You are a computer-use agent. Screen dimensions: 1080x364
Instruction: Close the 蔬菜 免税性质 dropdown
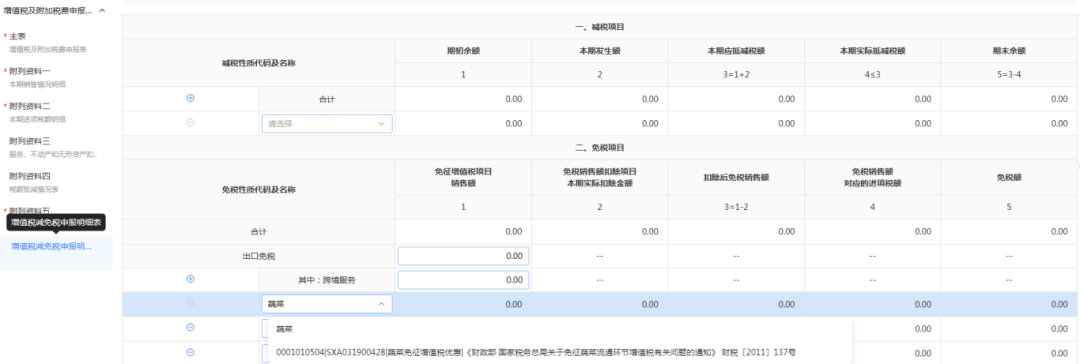point(327,304)
